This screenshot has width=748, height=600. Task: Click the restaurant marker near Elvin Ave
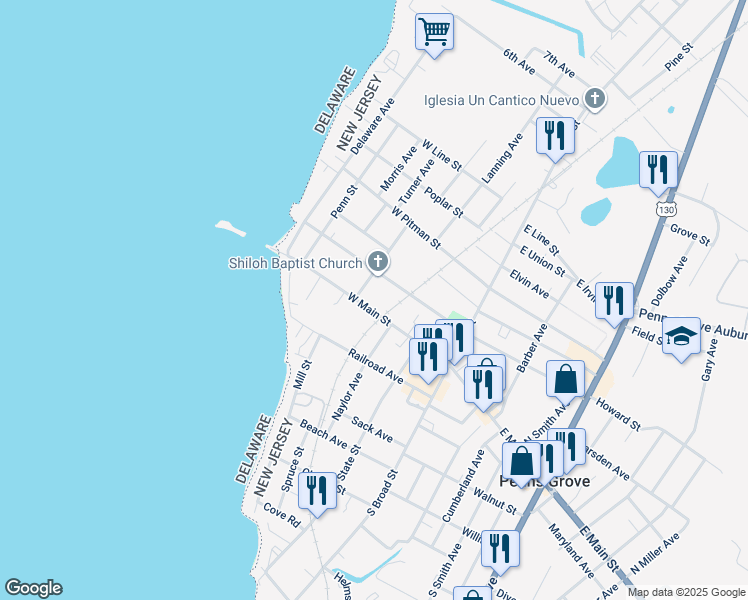(614, 300)
